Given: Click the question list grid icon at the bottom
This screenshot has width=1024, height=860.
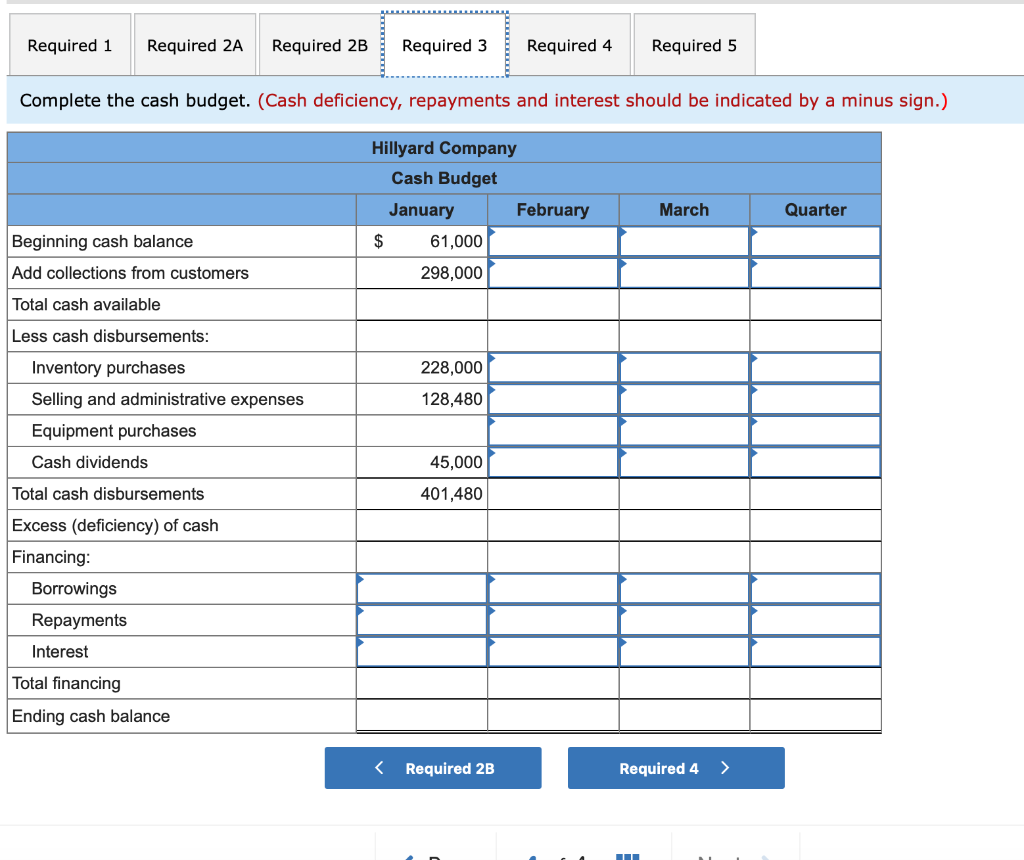Looking at the screenshot, I should [x=625, y=855].
